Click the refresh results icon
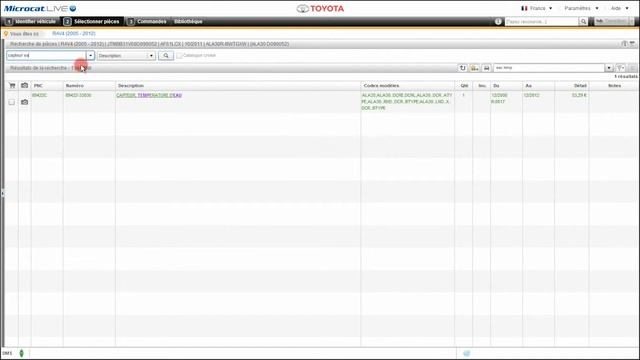 [462, 68]
